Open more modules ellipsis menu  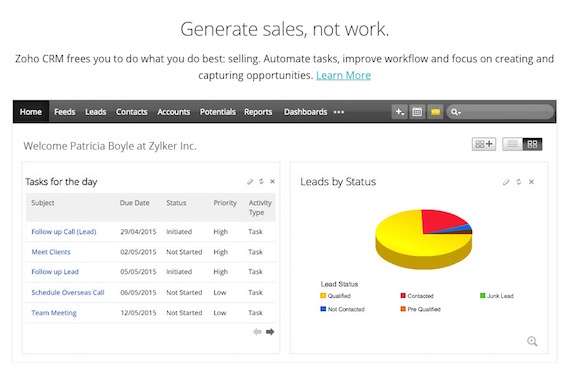click(339, 112)
